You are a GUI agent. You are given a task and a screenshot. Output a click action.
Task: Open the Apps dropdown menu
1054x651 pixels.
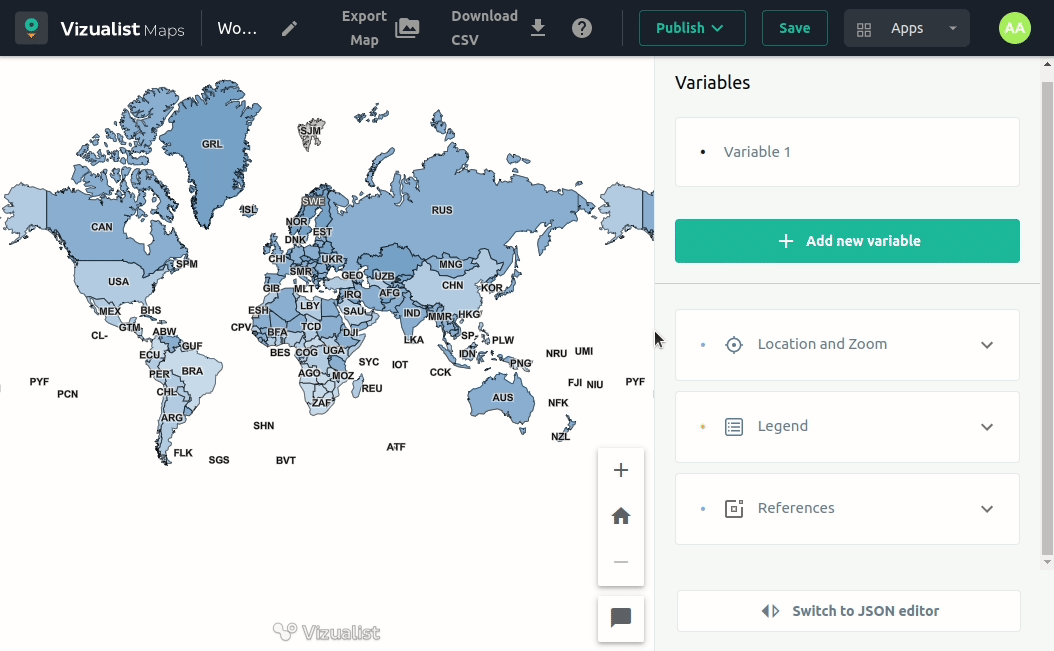[907, 28]
